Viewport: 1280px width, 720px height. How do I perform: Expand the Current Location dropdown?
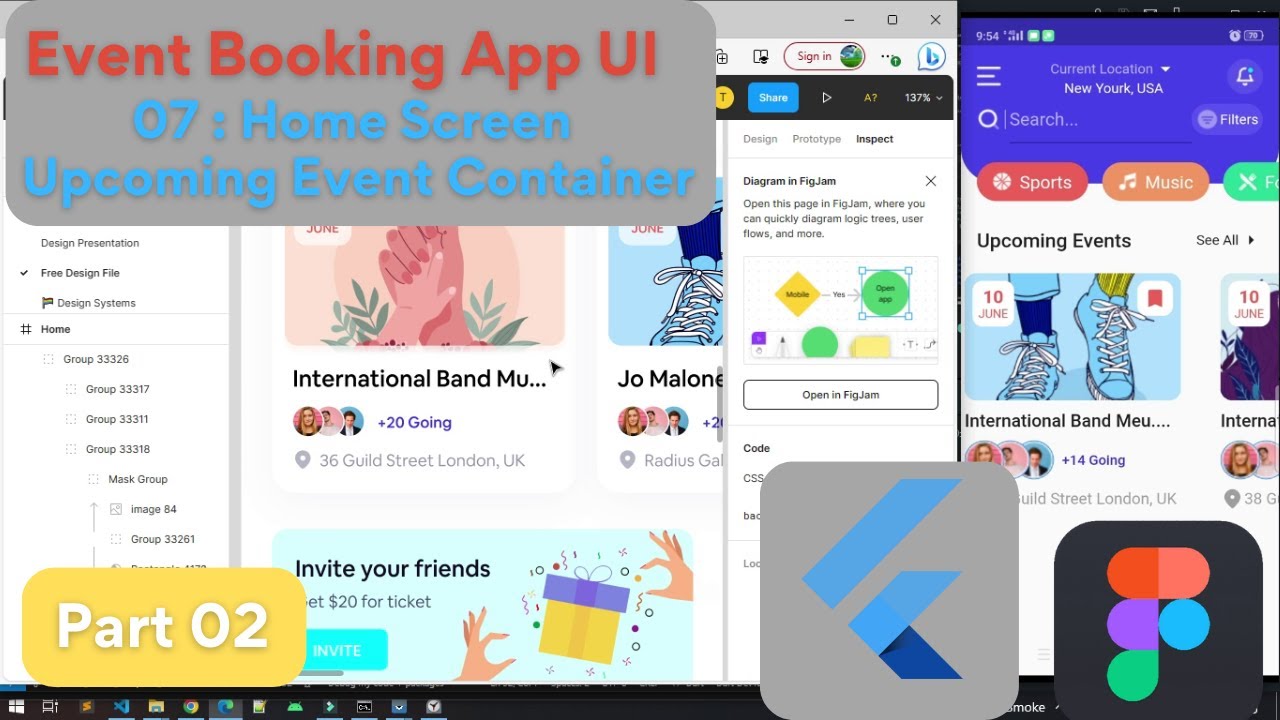(x=1164, y=69)
